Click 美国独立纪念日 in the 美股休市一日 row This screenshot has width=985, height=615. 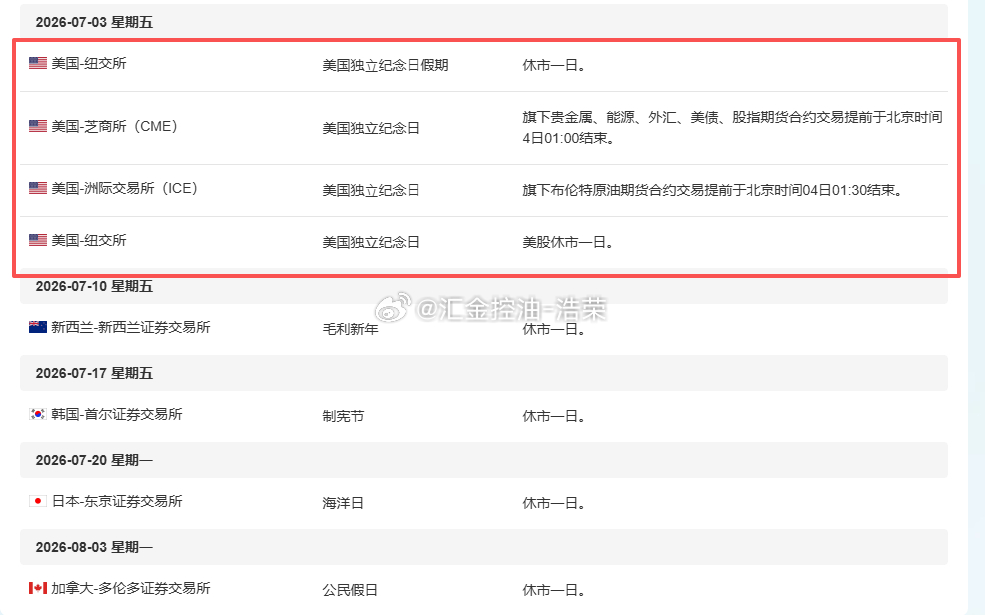click(x=371, y=242)
